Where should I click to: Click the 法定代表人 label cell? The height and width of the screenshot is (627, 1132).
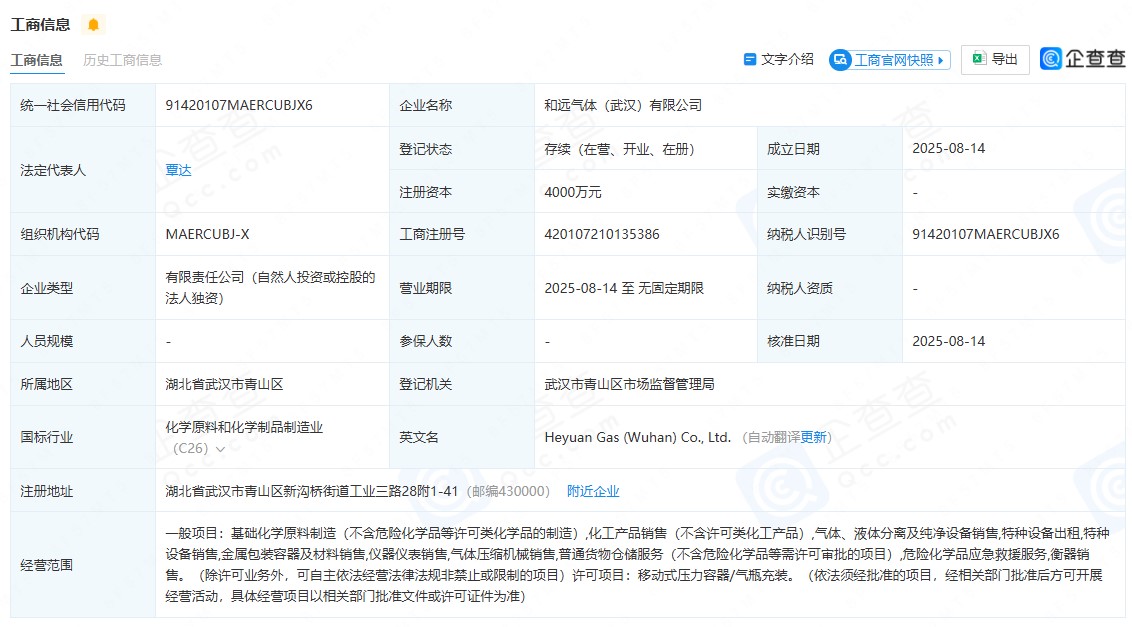pos(83,170)
